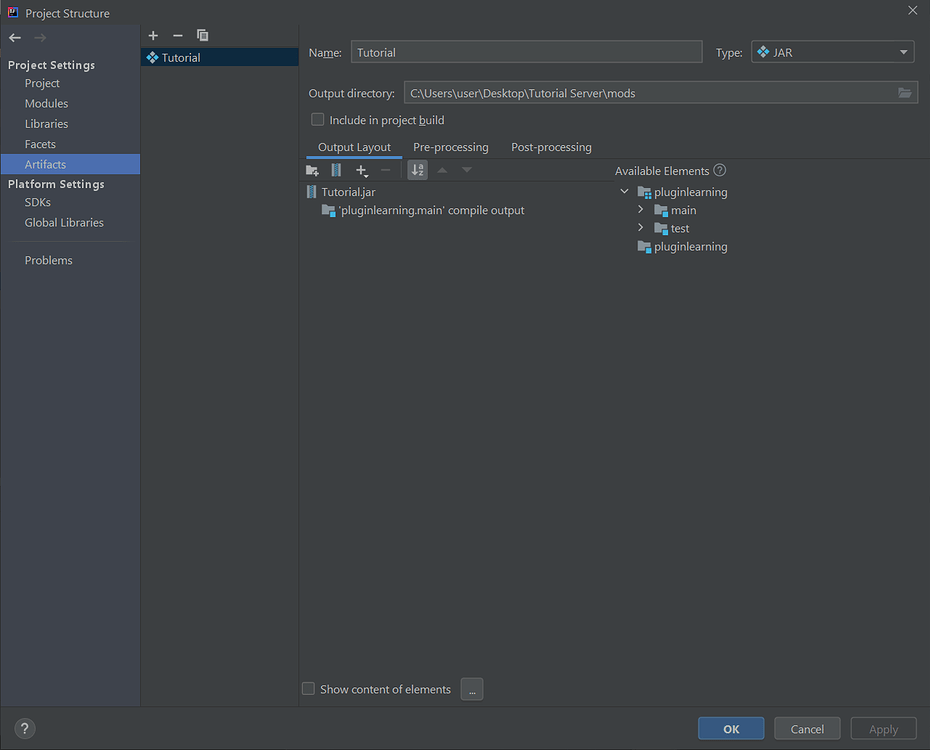
Task: Select 'pluginlearning.main' compile output item
Action: click(x=423, y=210)
